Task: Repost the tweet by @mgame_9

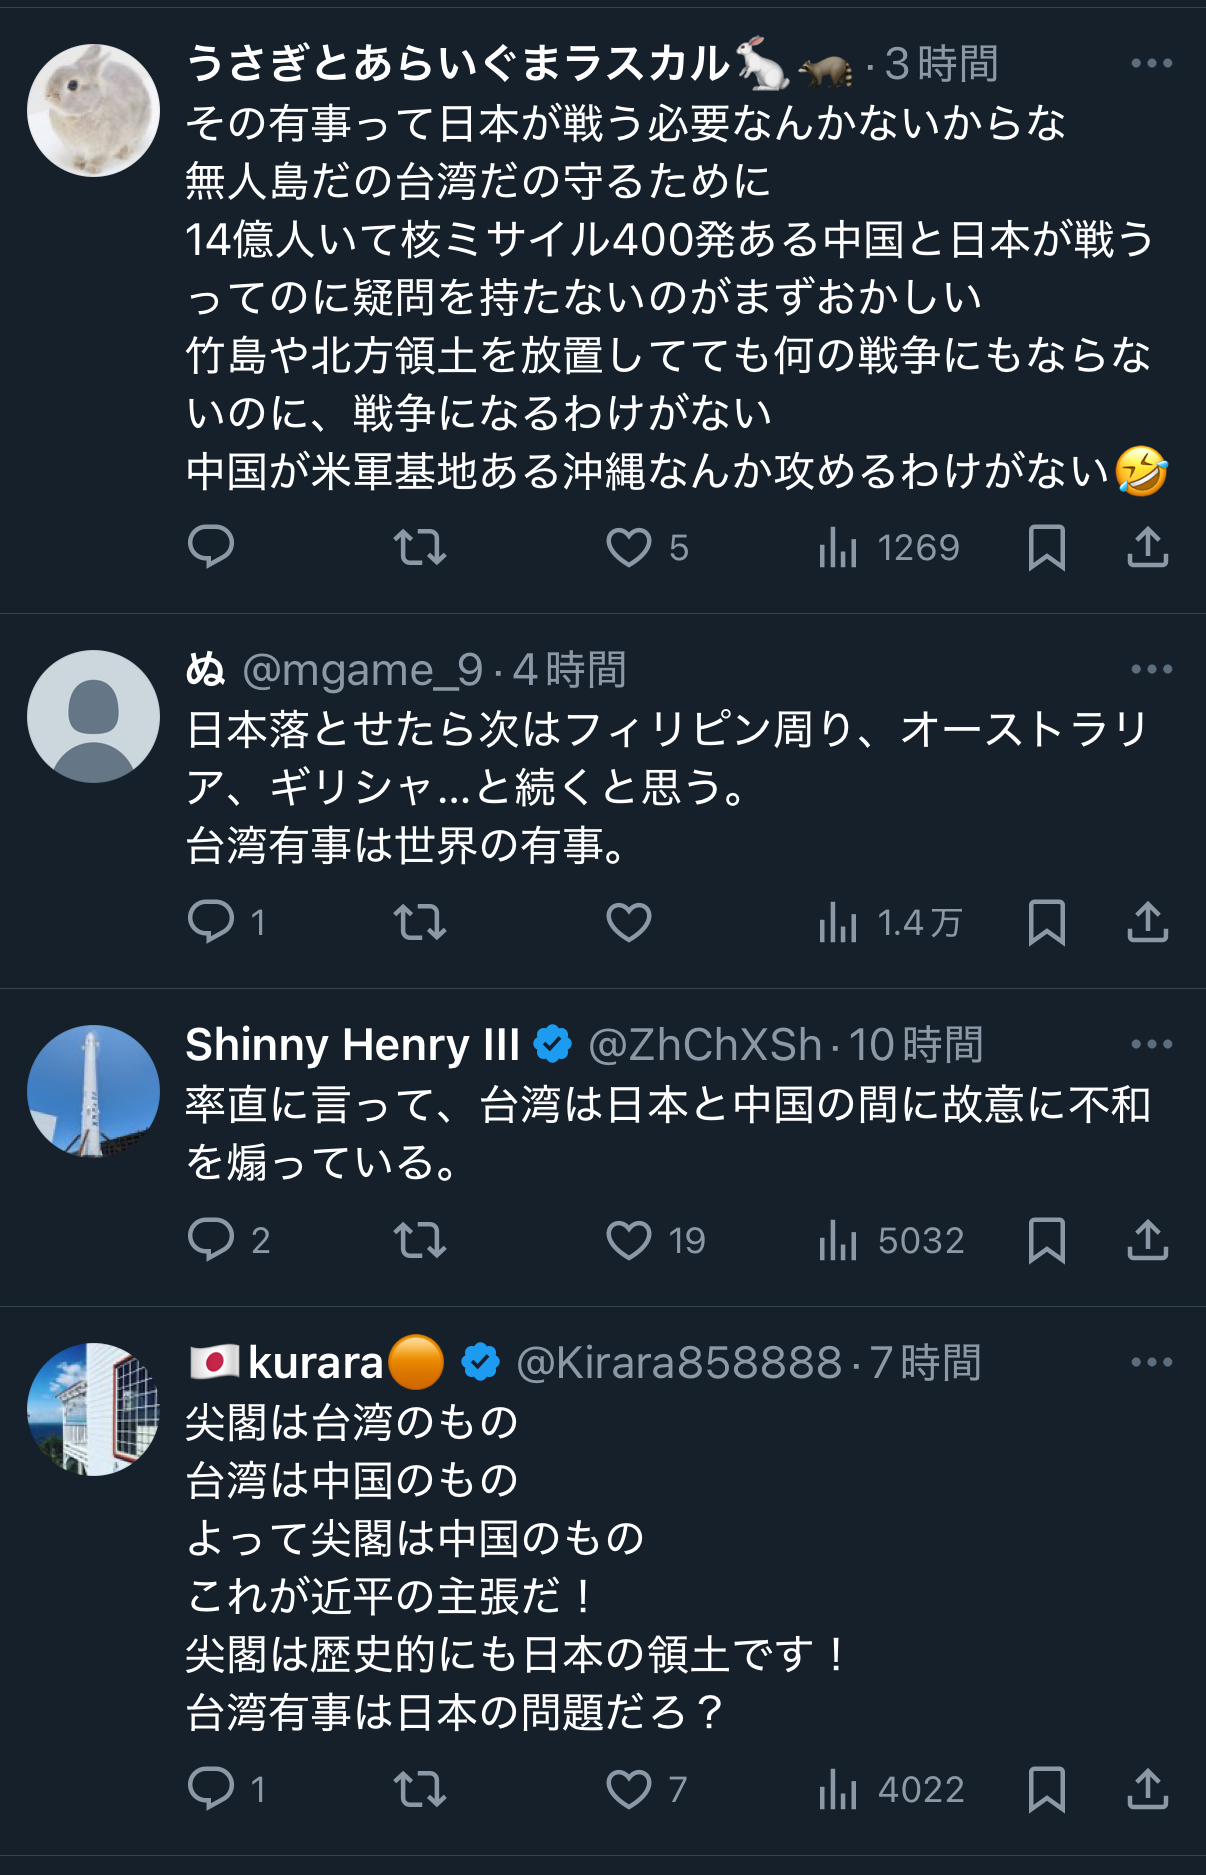Action: 420,922
